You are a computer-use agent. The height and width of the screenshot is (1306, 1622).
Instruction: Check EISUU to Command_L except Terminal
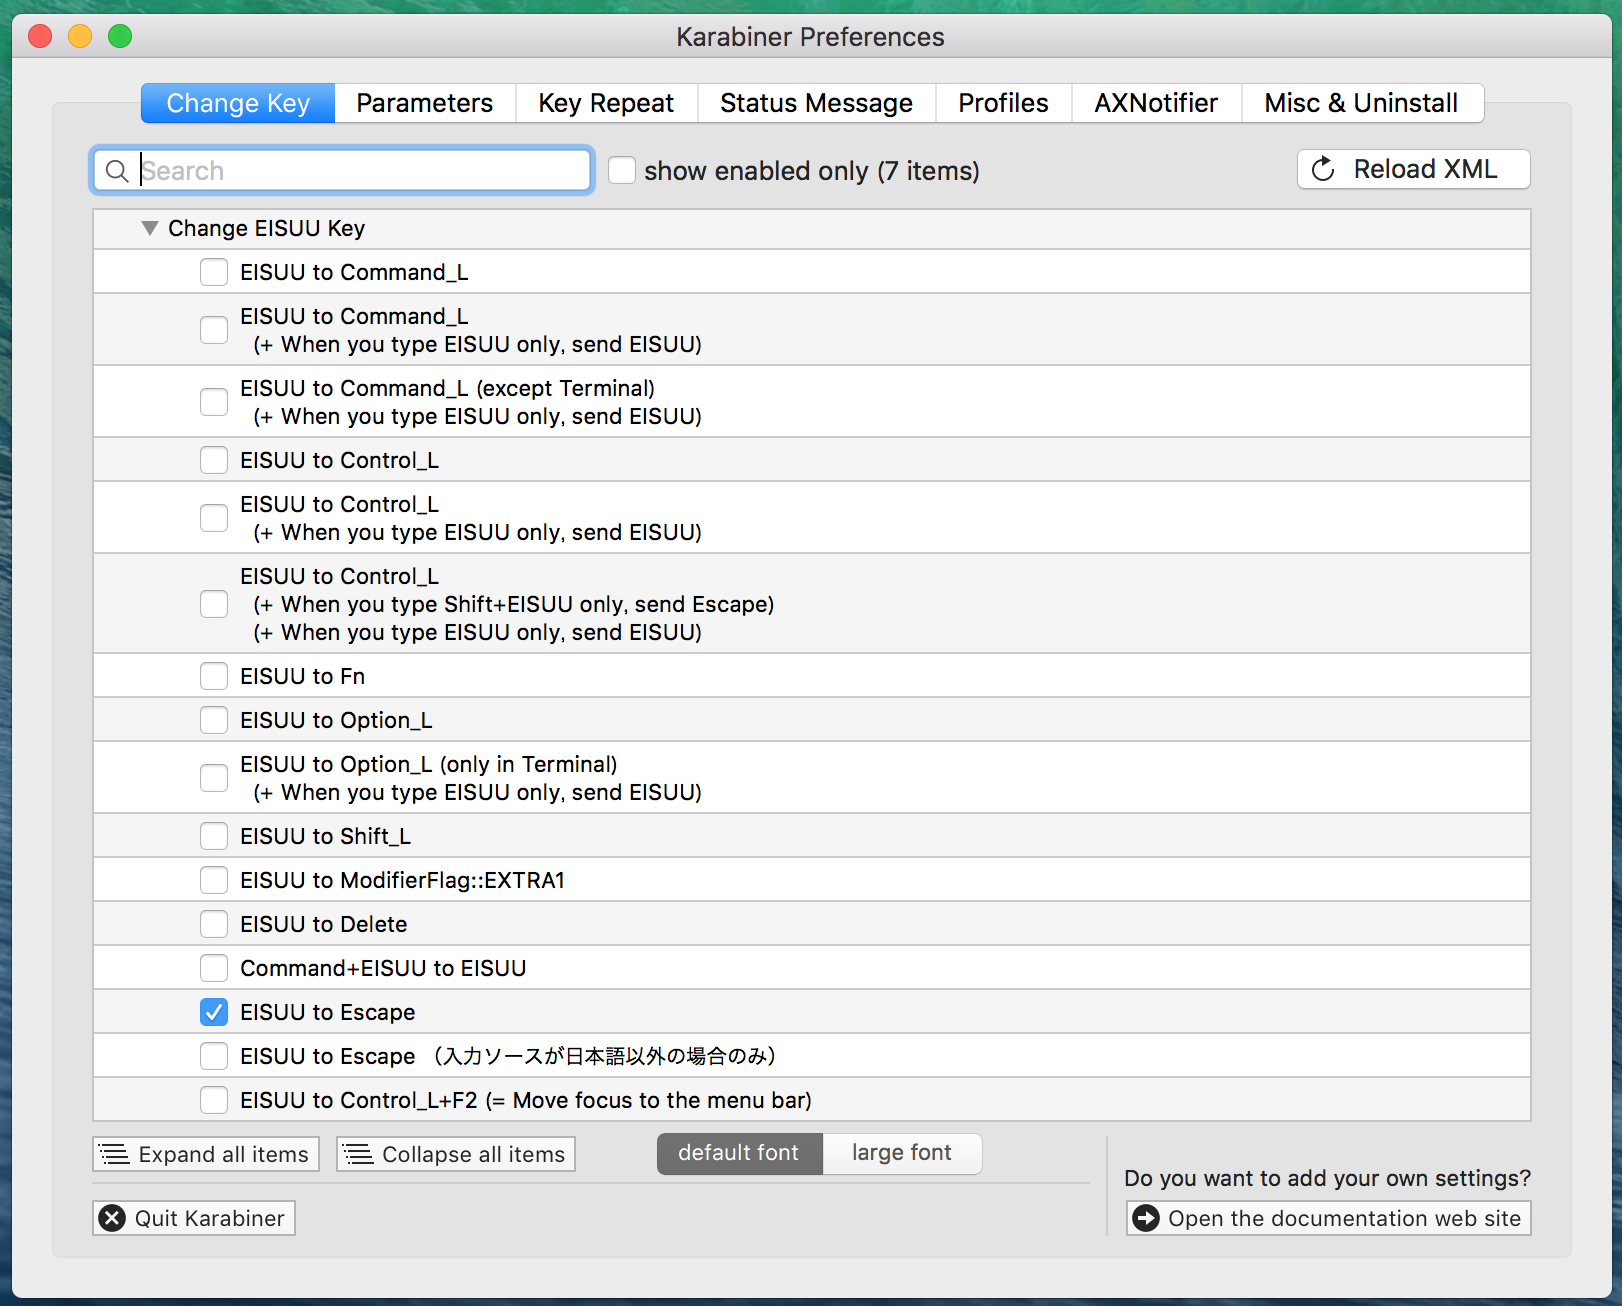[x=214, y=402]
